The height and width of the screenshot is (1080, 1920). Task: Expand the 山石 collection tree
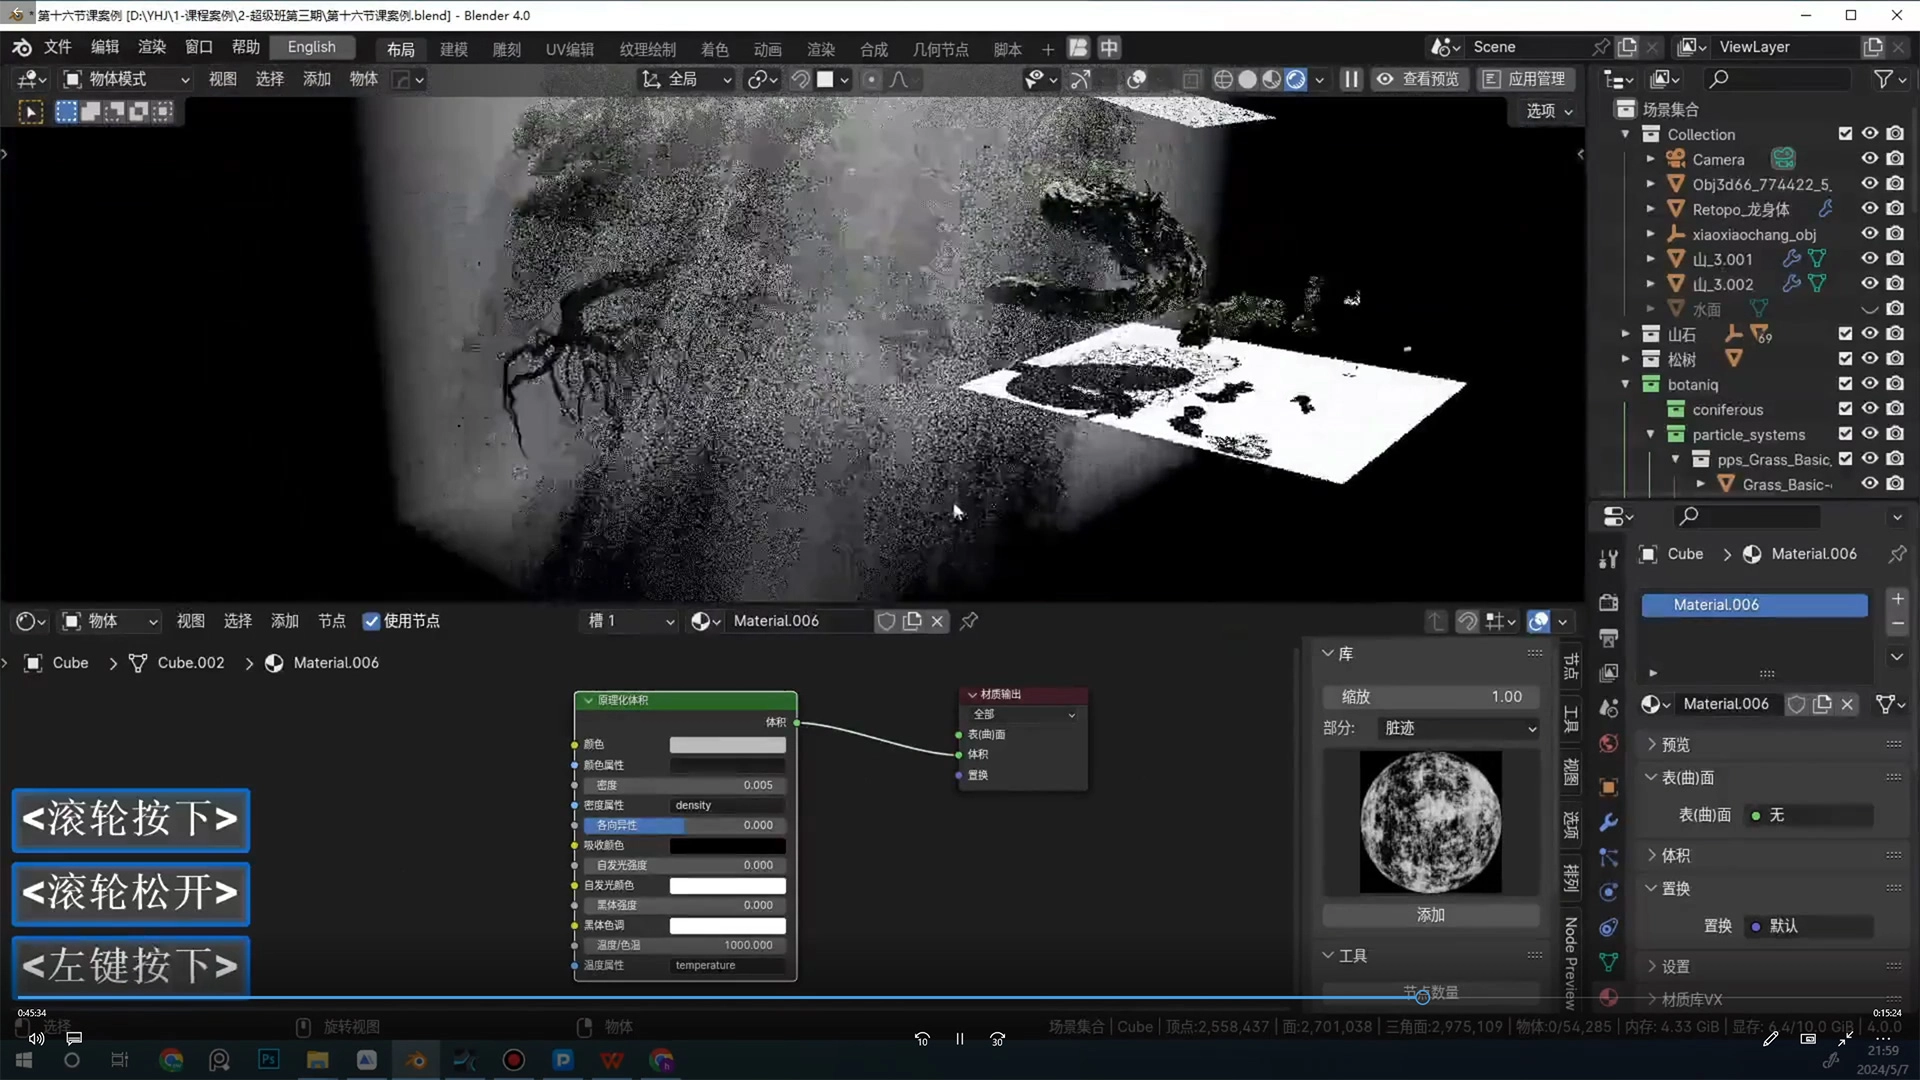click(x=1625, y=334)
